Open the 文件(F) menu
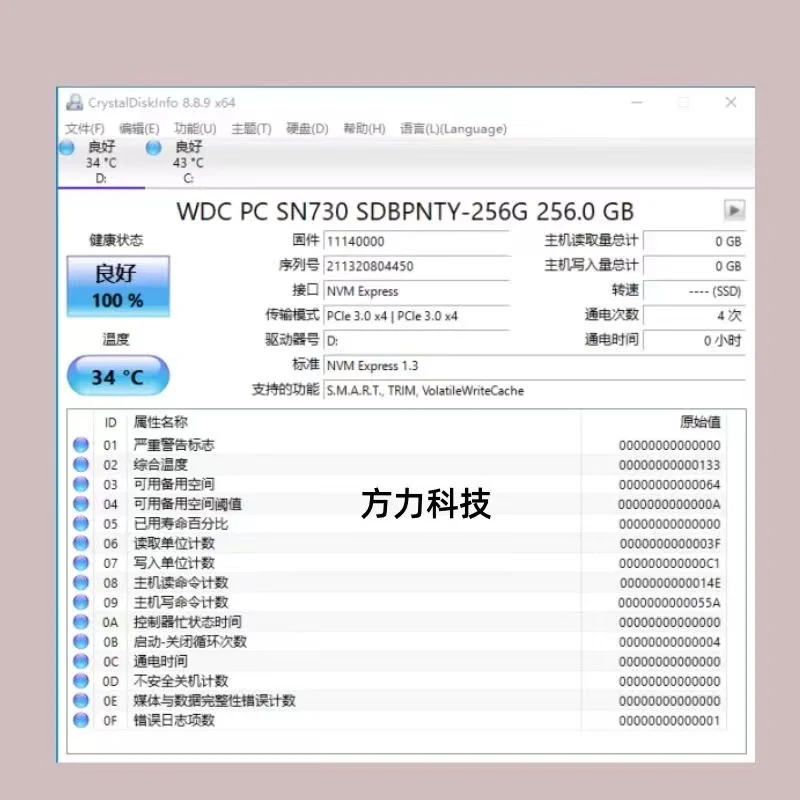 coord(85,129)
